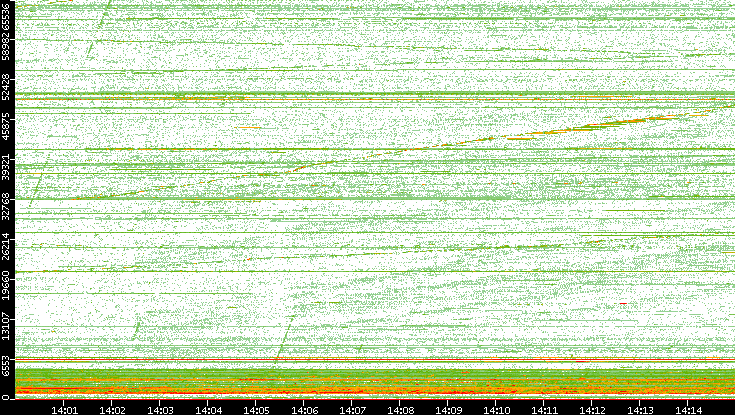Image resolution: width=735 pixels, height=415 pixels.
Task: Click the 14:07 time axis label
Action: (x=352, y=409)
